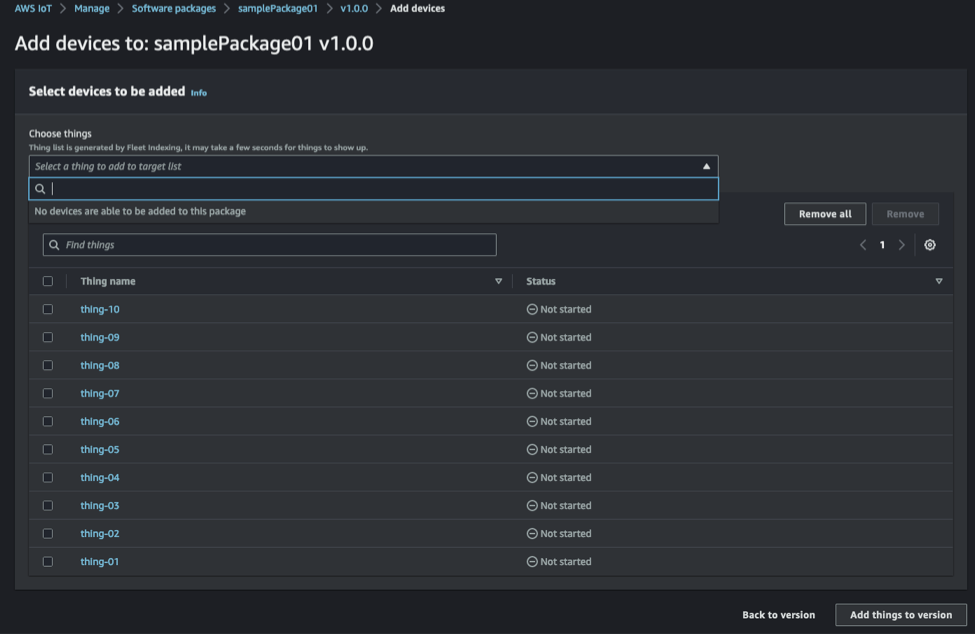This screenshot has height=635, width=975.
Task: Check the checkbox for thing-10
Action: pos(47,309)
